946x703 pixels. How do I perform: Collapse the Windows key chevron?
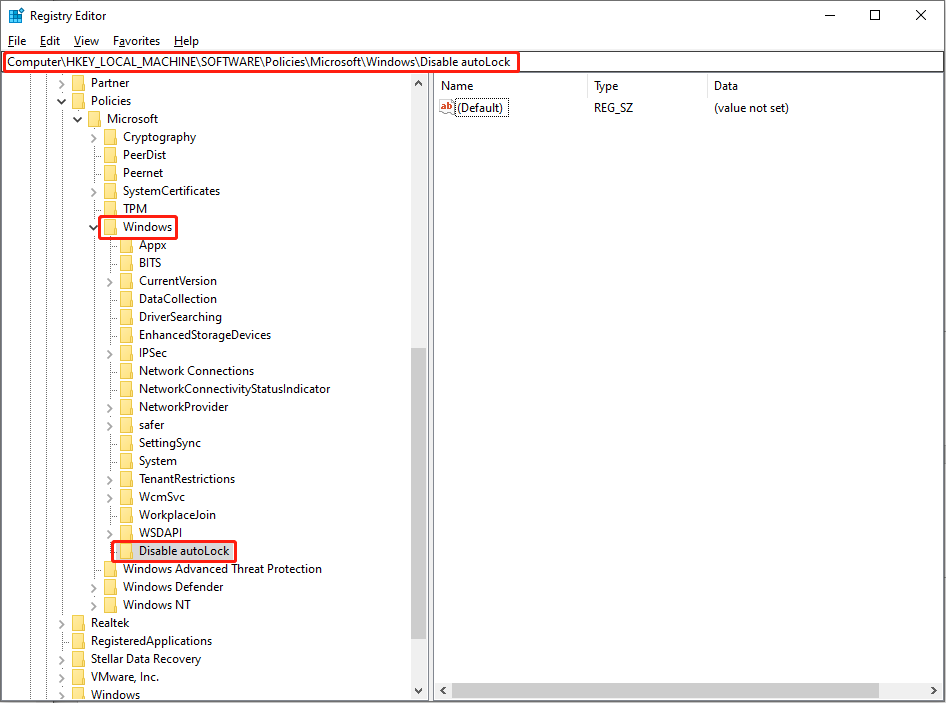point(94,227)
